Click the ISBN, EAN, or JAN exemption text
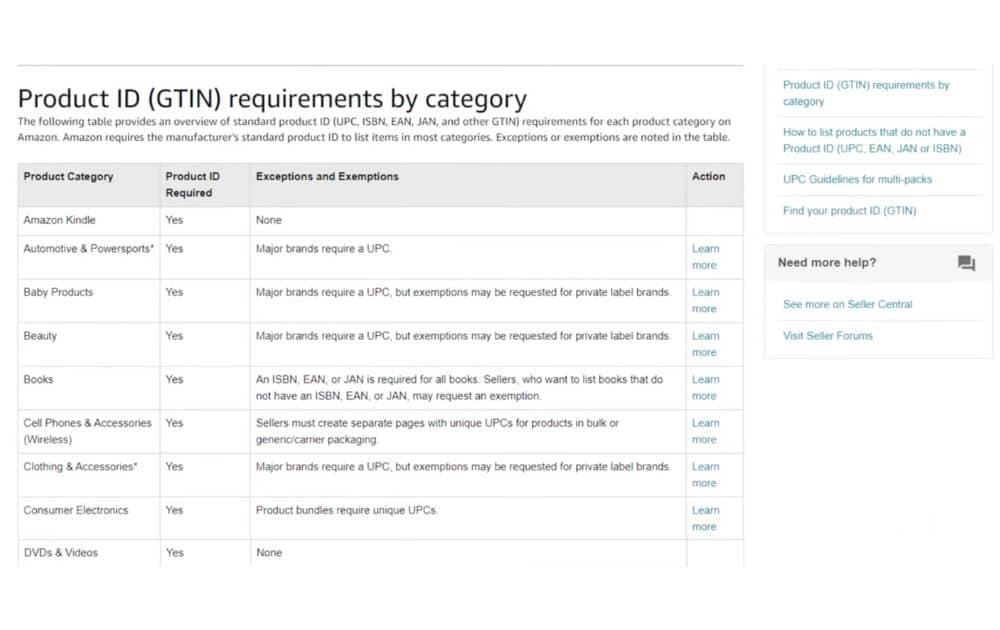This screenshot has height=630, width=1000. (459, 388)
